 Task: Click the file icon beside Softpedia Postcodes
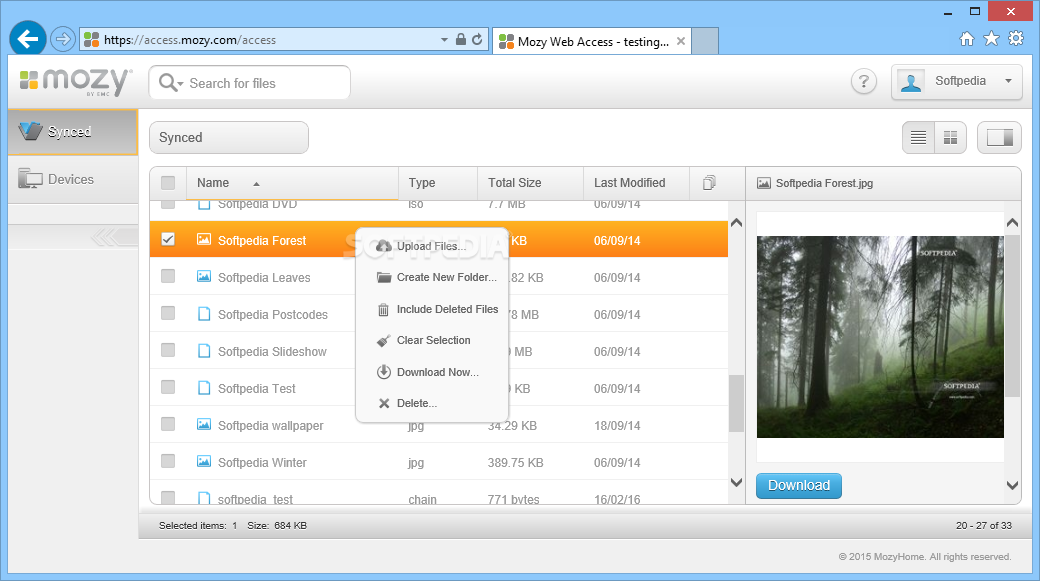pos(204,314)
